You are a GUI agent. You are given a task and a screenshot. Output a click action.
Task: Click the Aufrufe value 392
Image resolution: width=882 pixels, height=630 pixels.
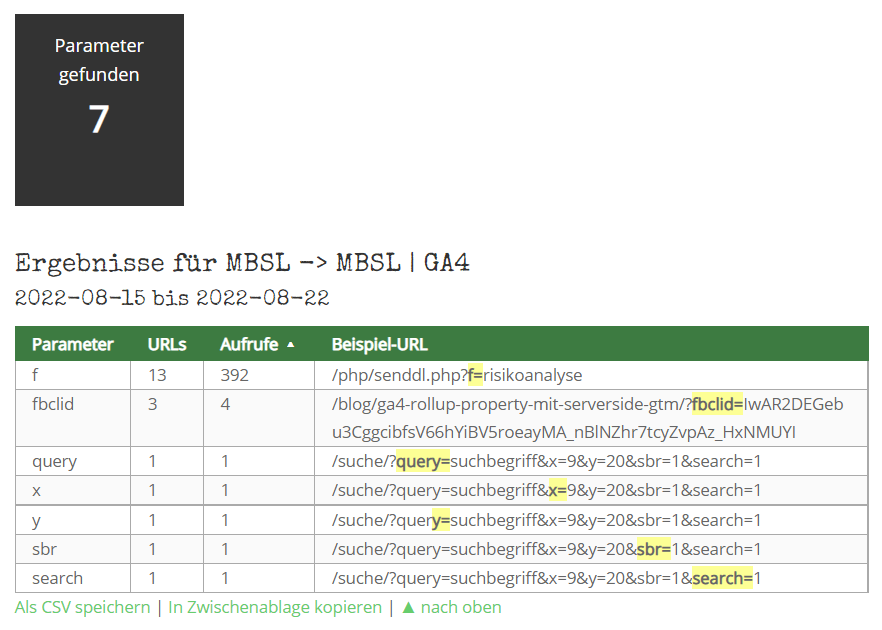tap(234, 375)
